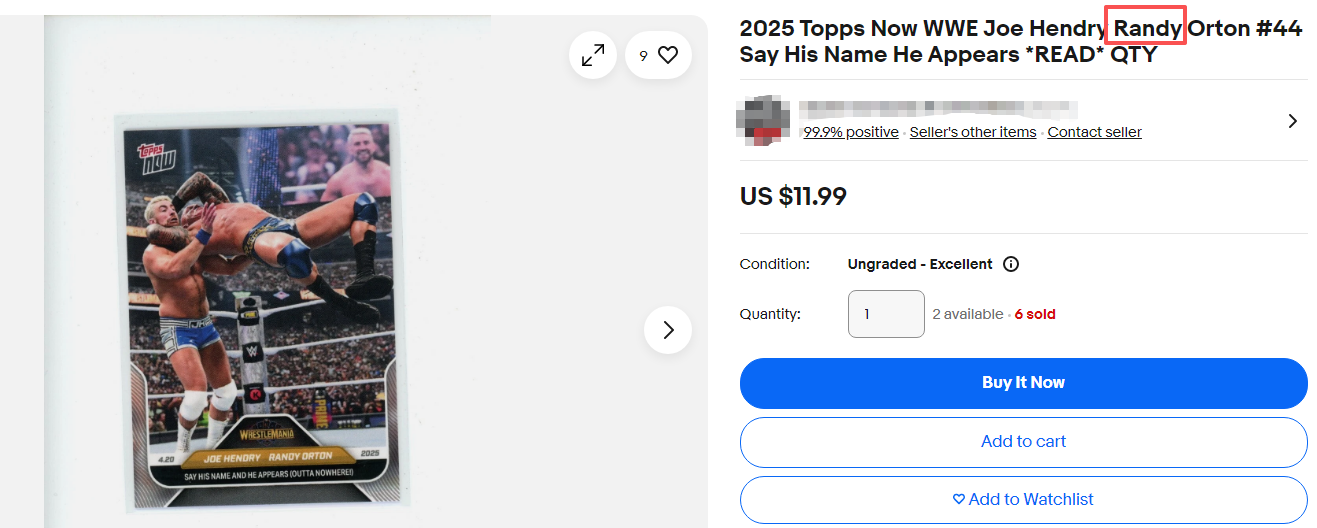Add the item to cart
Viewport: 1317px width, 528px height.
[1023, 441]
